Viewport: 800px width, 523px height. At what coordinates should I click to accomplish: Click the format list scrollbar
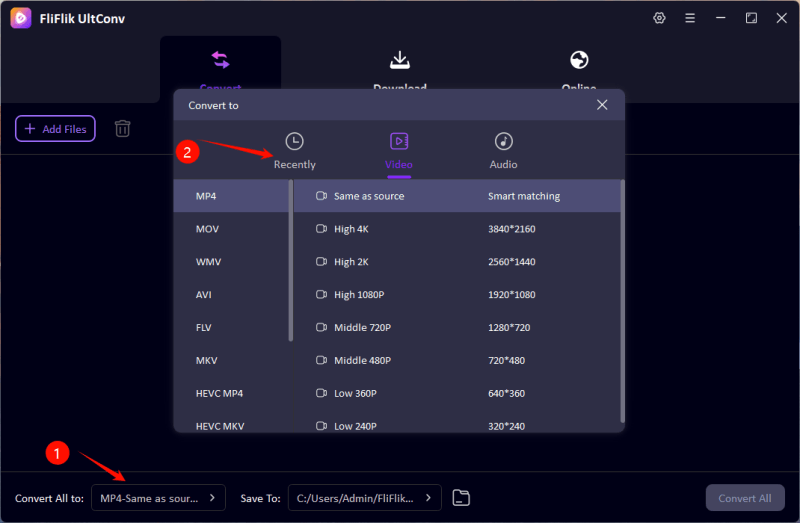291,260
